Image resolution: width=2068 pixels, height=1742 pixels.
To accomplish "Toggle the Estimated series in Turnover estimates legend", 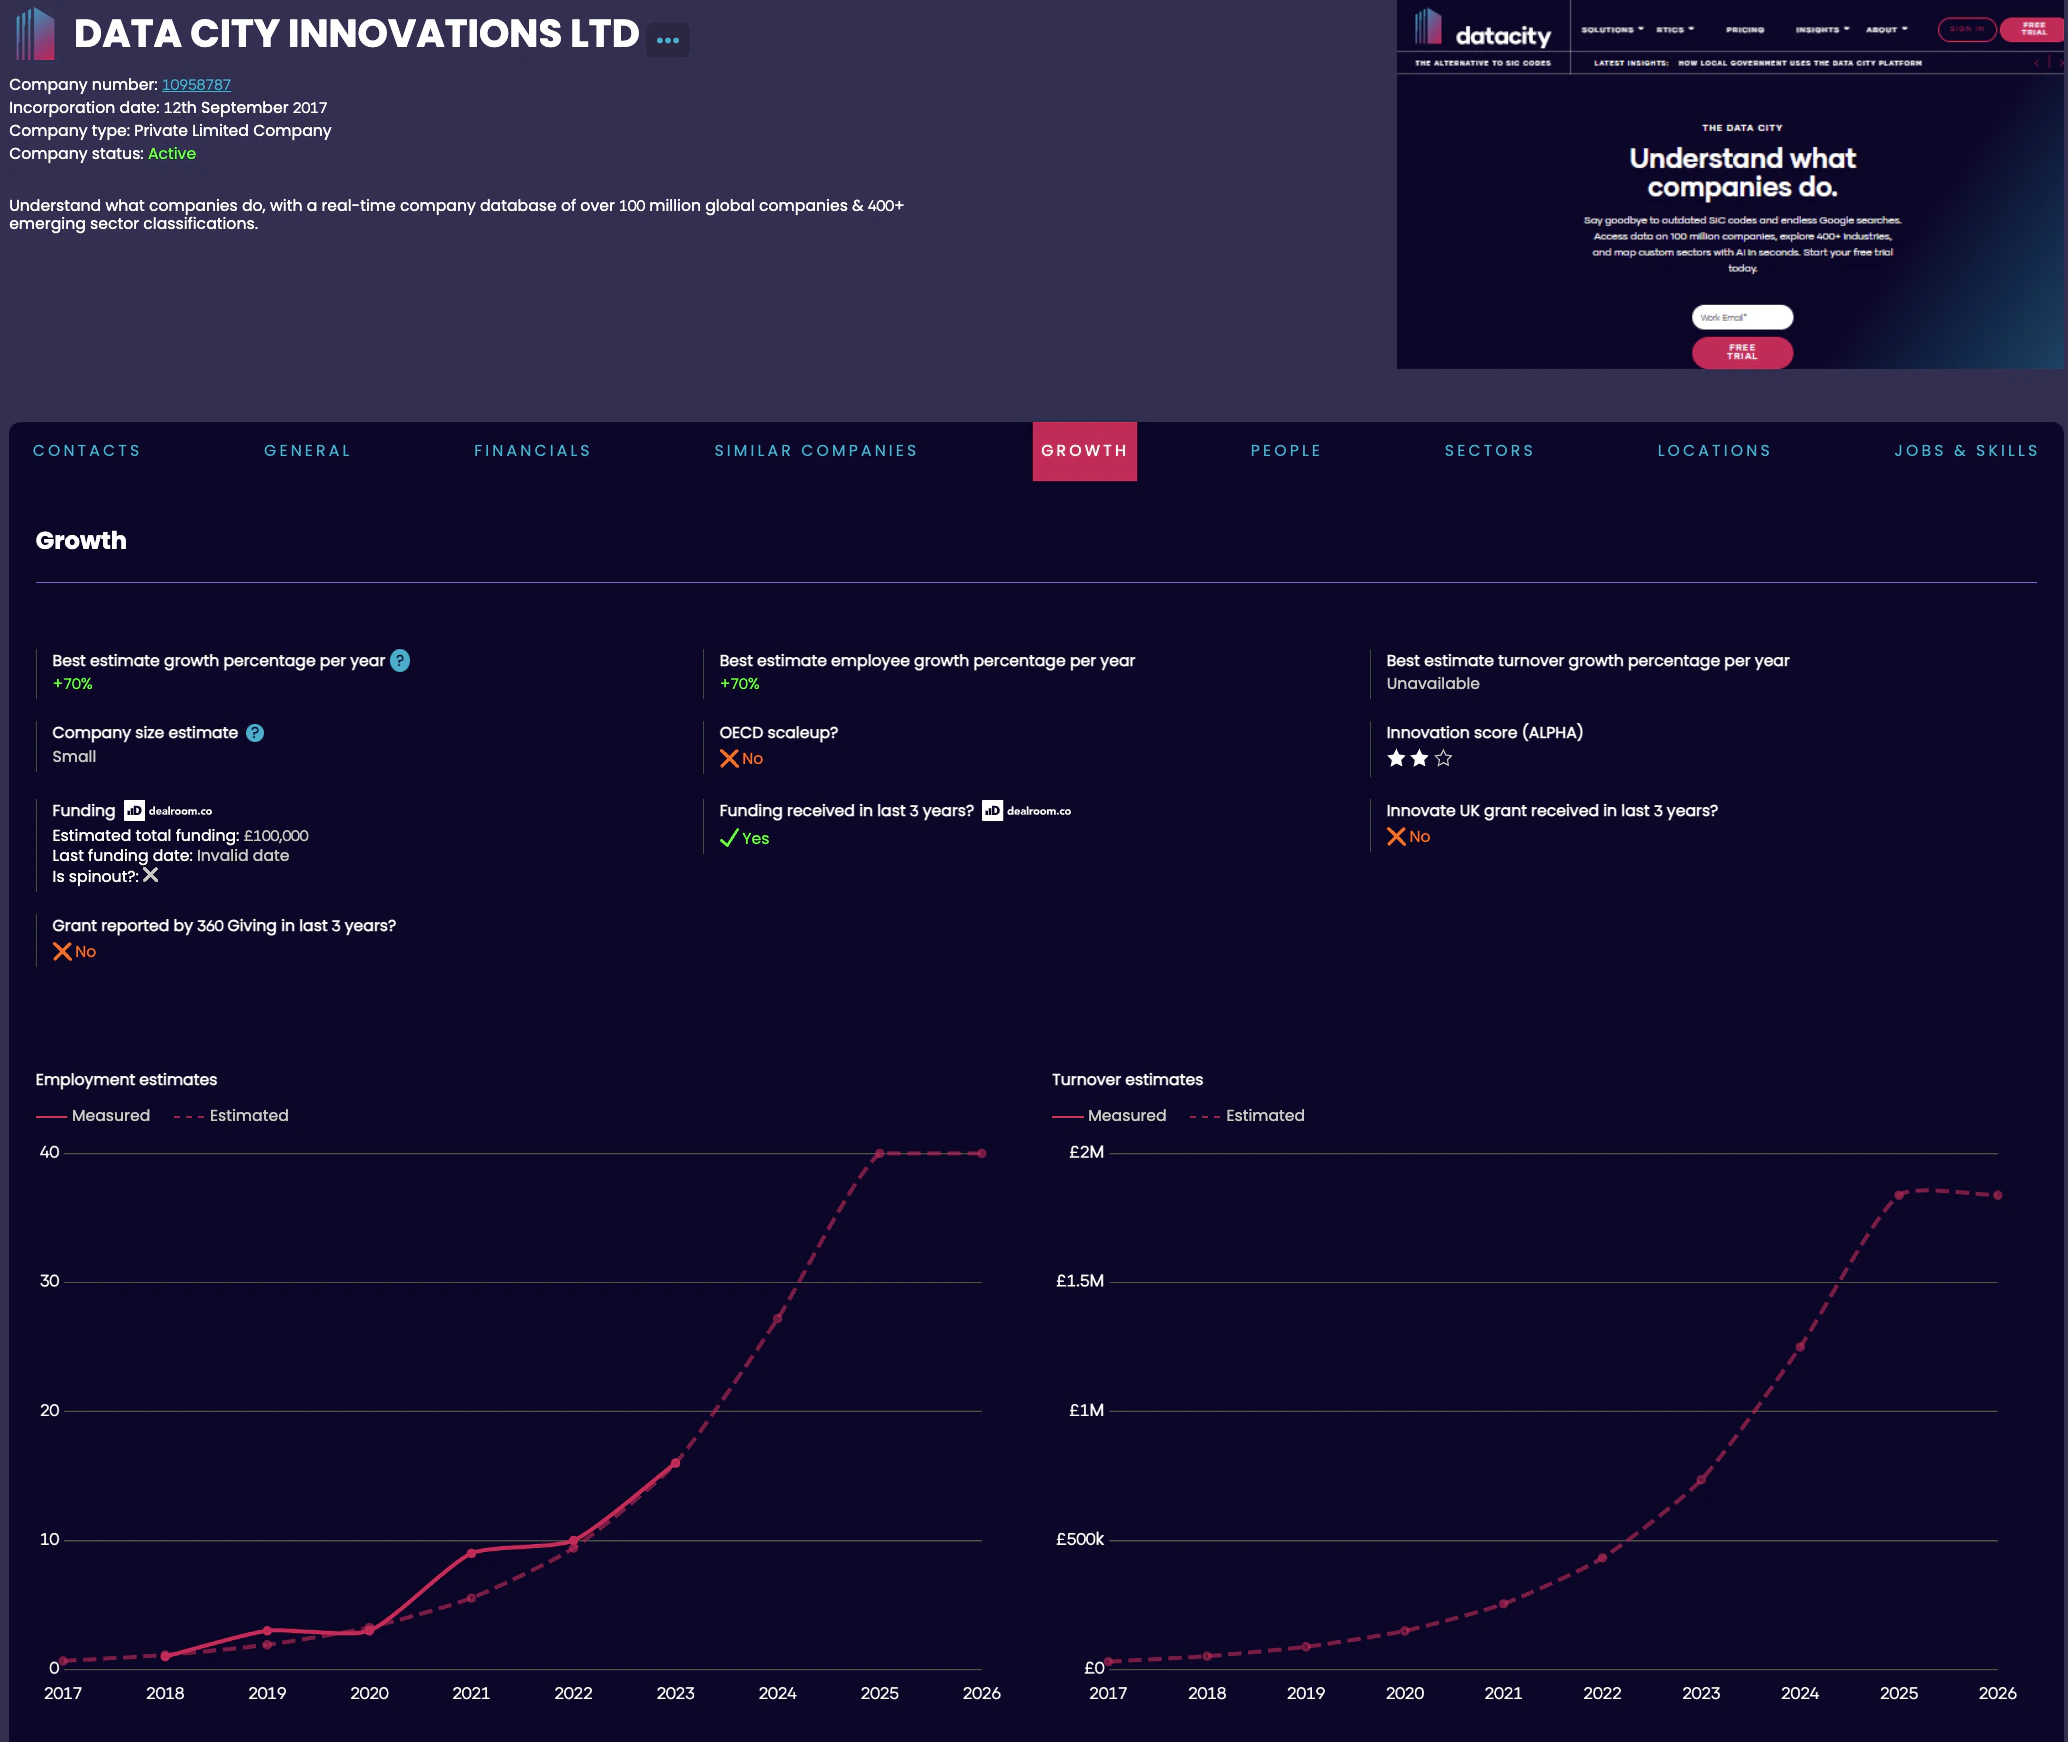I will (x=1247, y=1116).
